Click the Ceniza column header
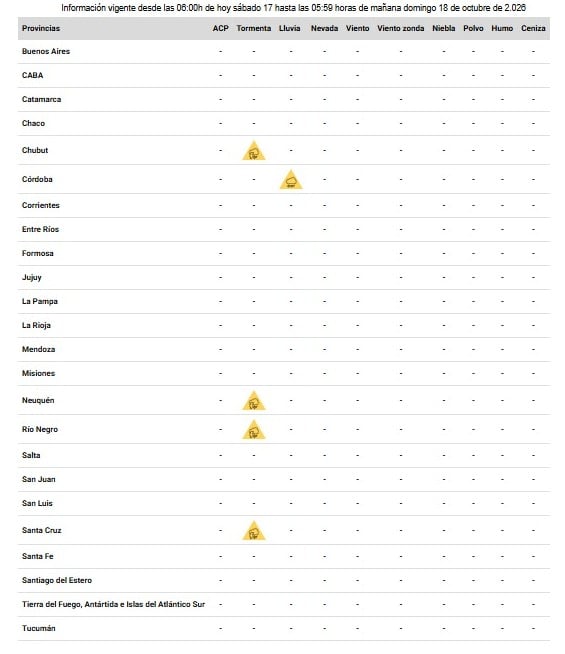The width and height of the screenshot is (565, 654). tap(533, 28)
